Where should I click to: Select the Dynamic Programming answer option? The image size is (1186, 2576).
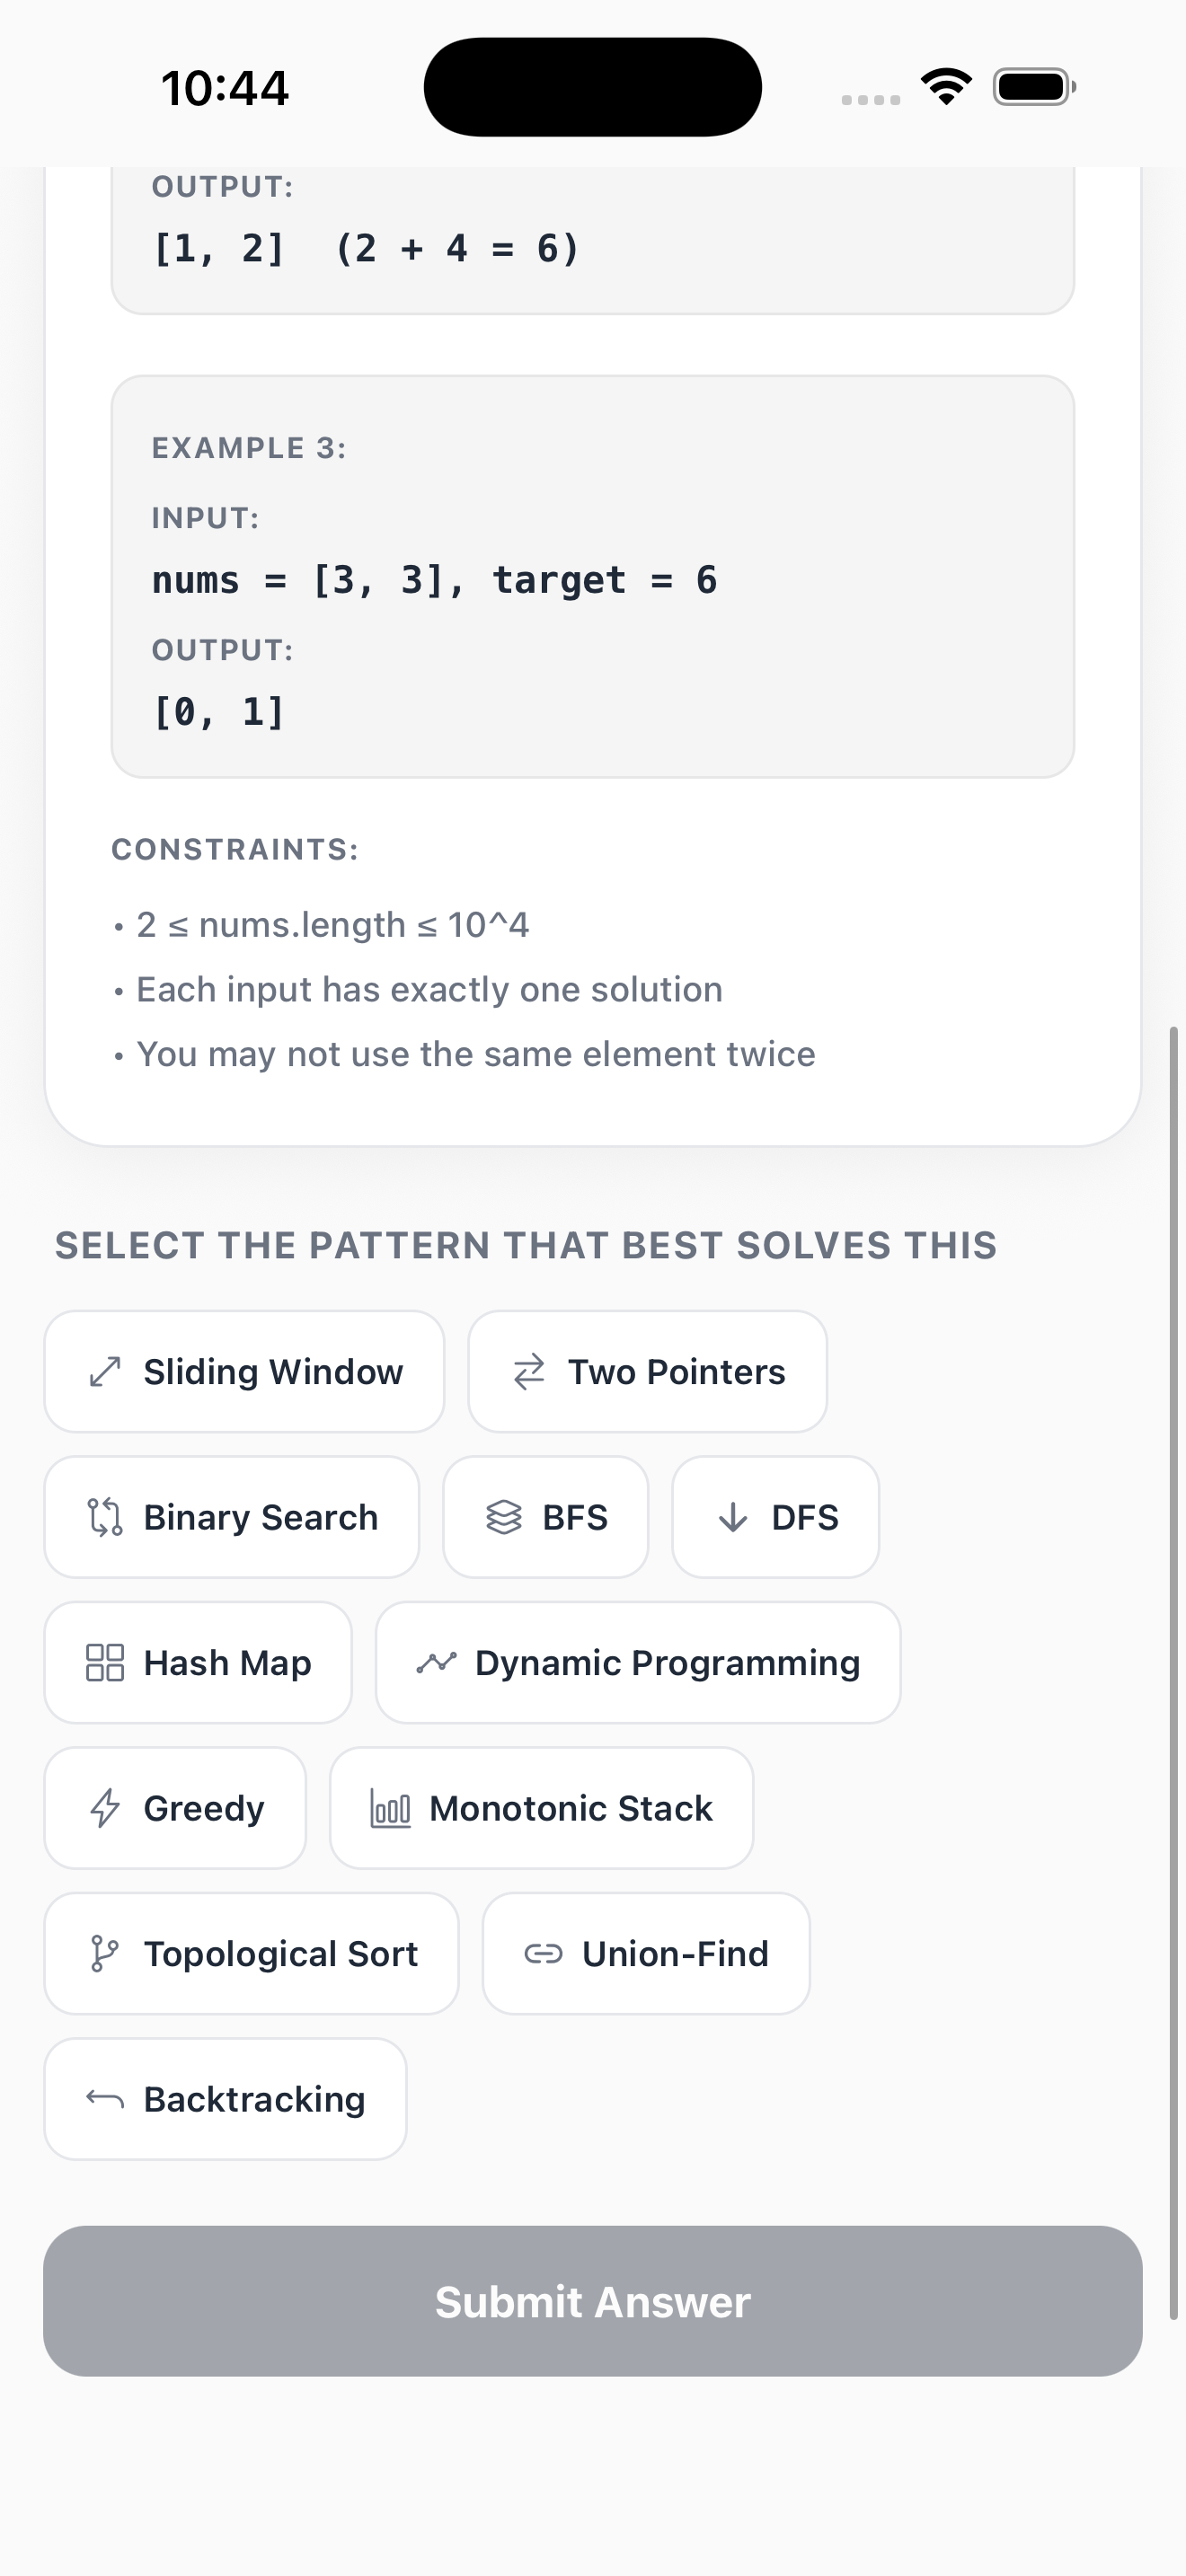pyautogui.click(x=637, y=1662)
